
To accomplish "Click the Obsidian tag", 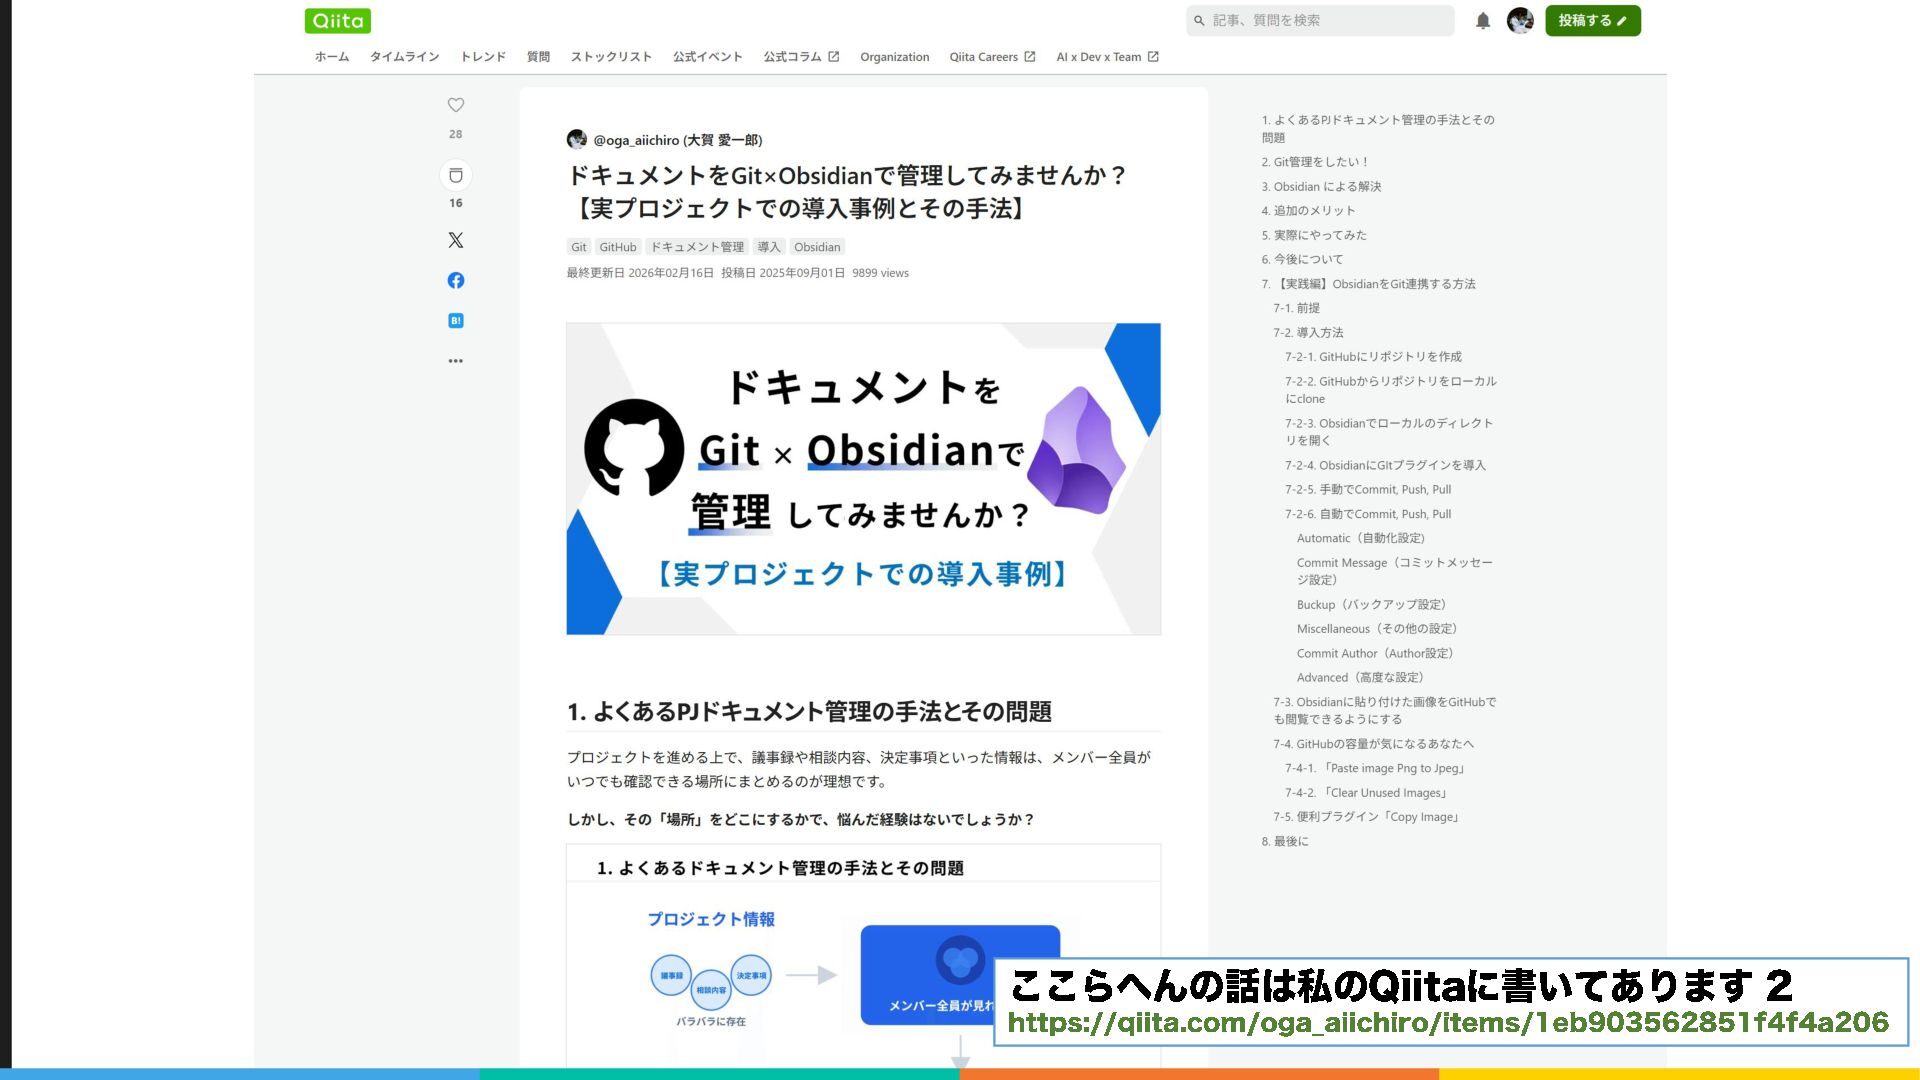I will point(817,247).
